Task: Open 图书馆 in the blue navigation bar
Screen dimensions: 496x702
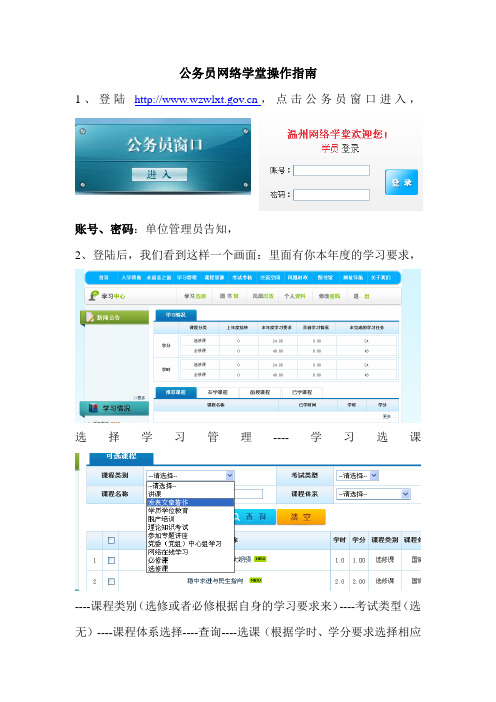Action: [x=325, y=278]
